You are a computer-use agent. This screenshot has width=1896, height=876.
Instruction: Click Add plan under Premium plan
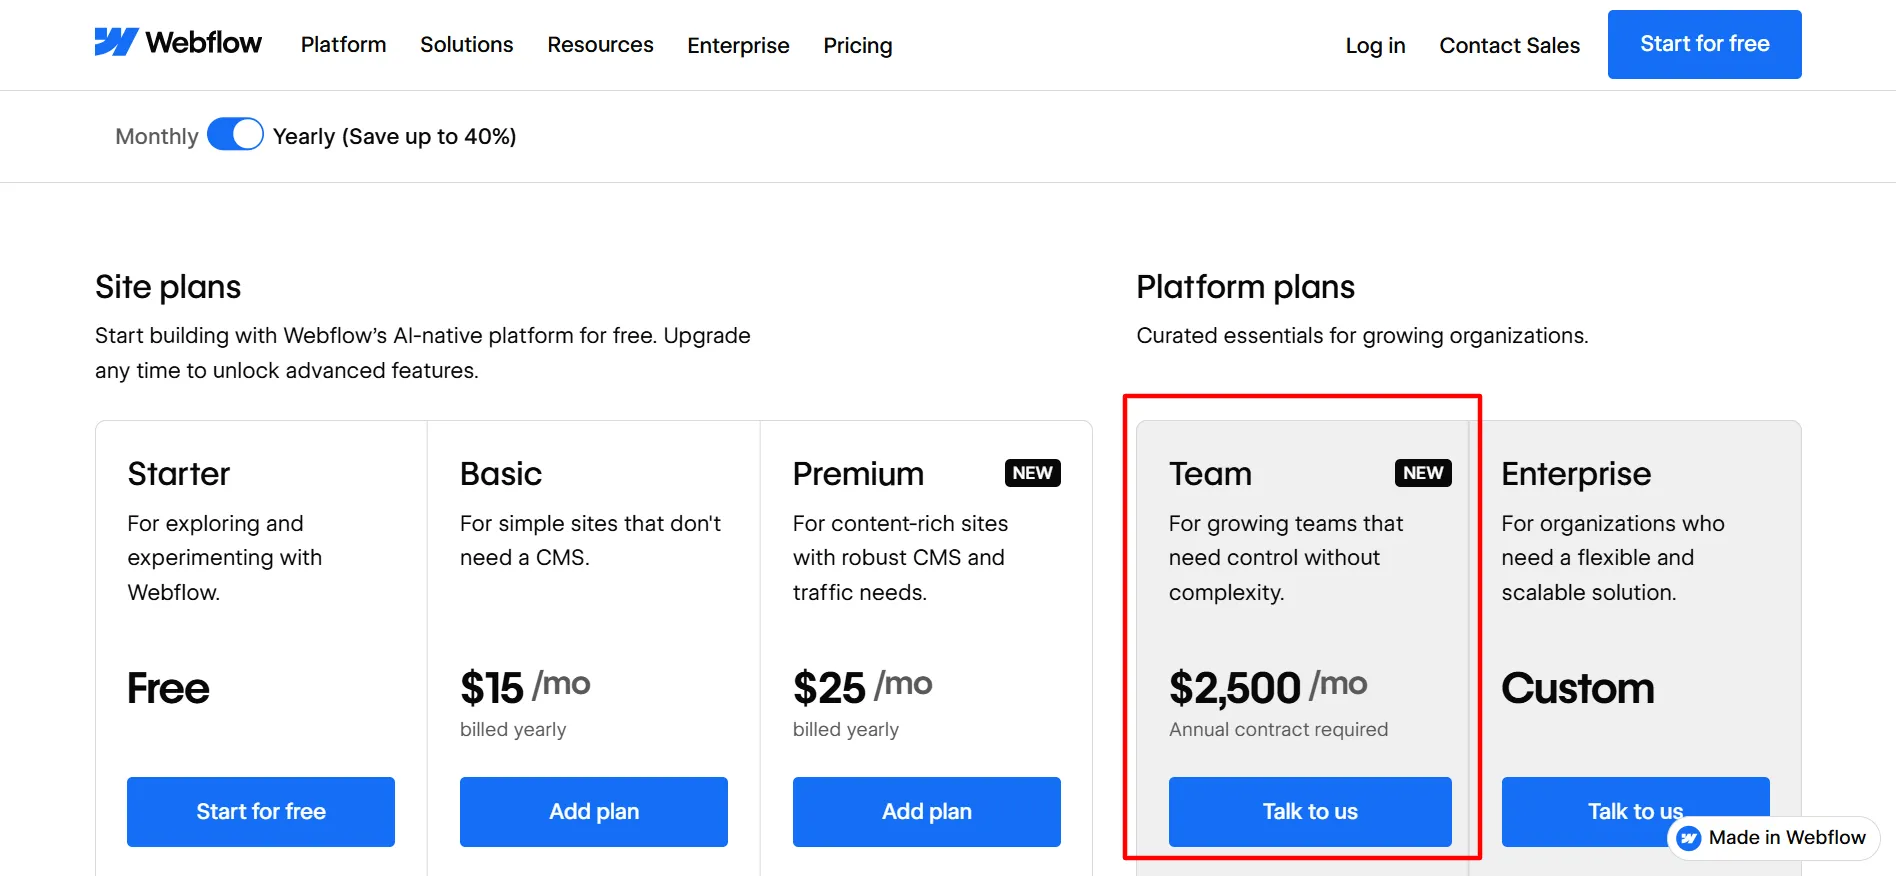(926, 811)
